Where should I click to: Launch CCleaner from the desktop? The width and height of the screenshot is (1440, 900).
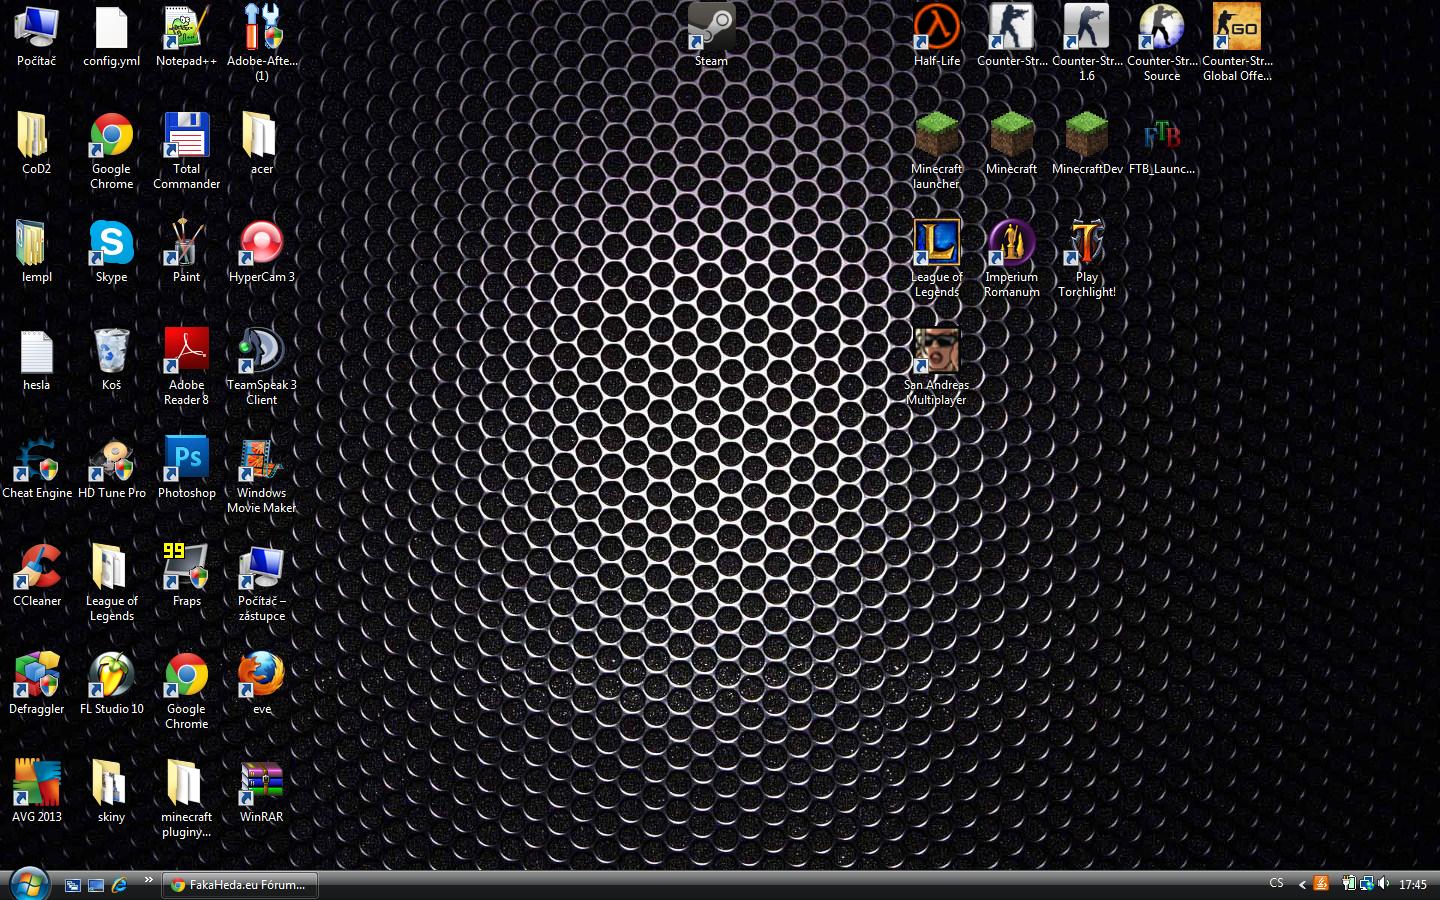click(37, 575)
